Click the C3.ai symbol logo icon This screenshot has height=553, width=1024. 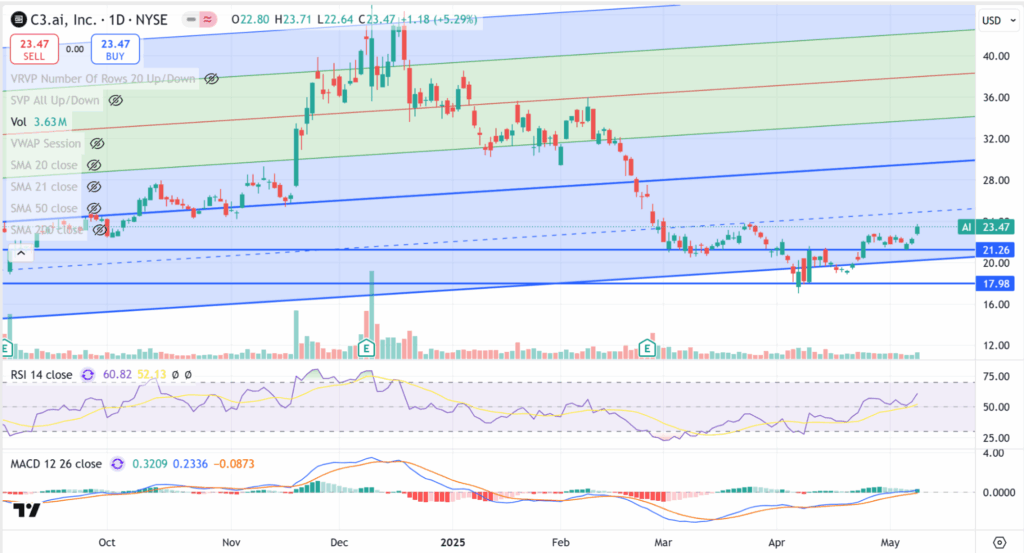point(19,20)
